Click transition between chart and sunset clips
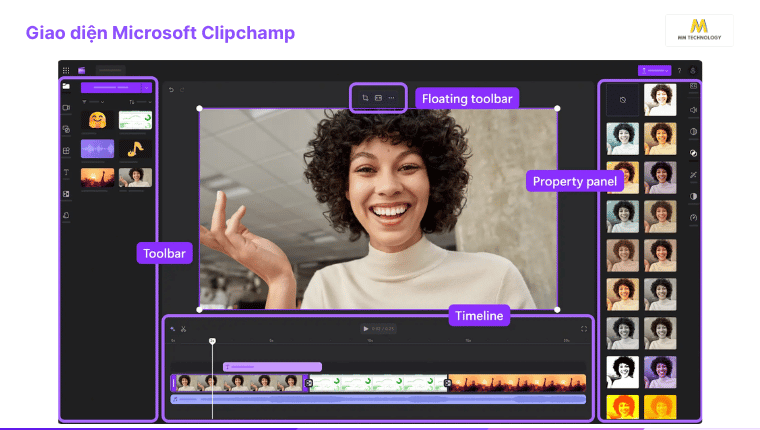760x430 pixels. (x=448, y=383)
